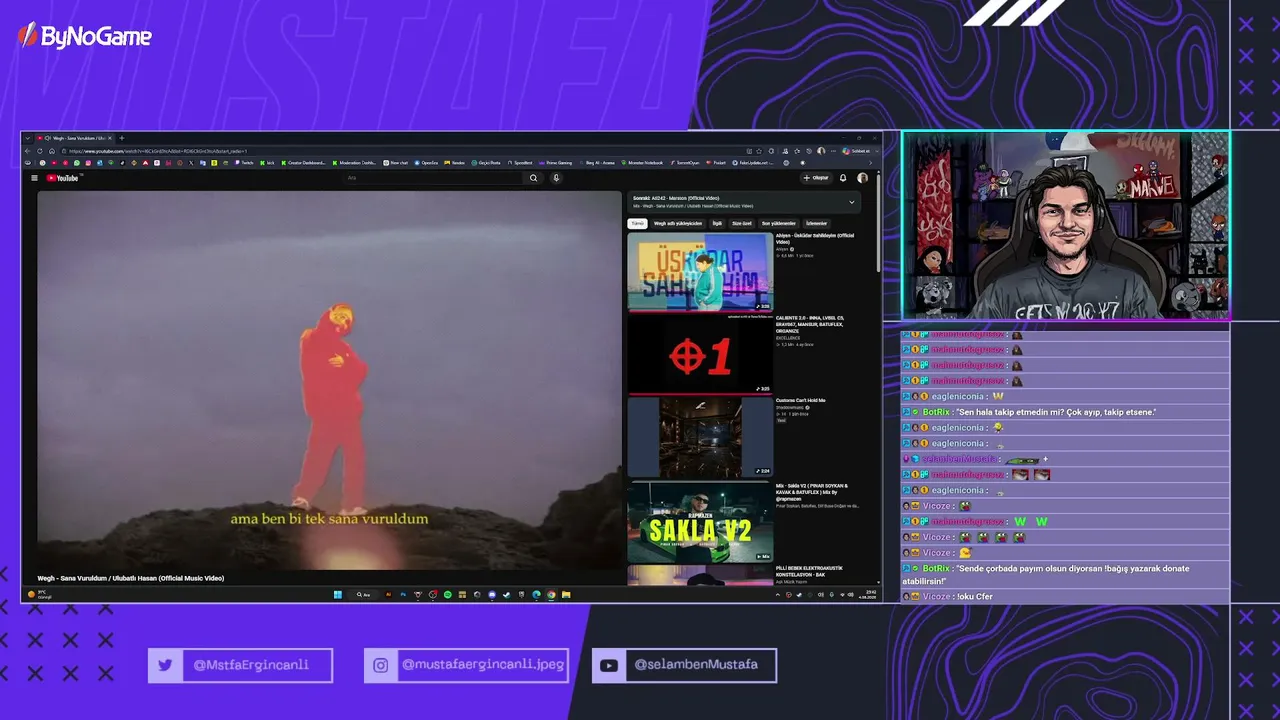This screenshot has width=1280, height=720.
Task: Open the Prime Gaming bookmark
Action: pyautogui.click(x=555, y=163)
